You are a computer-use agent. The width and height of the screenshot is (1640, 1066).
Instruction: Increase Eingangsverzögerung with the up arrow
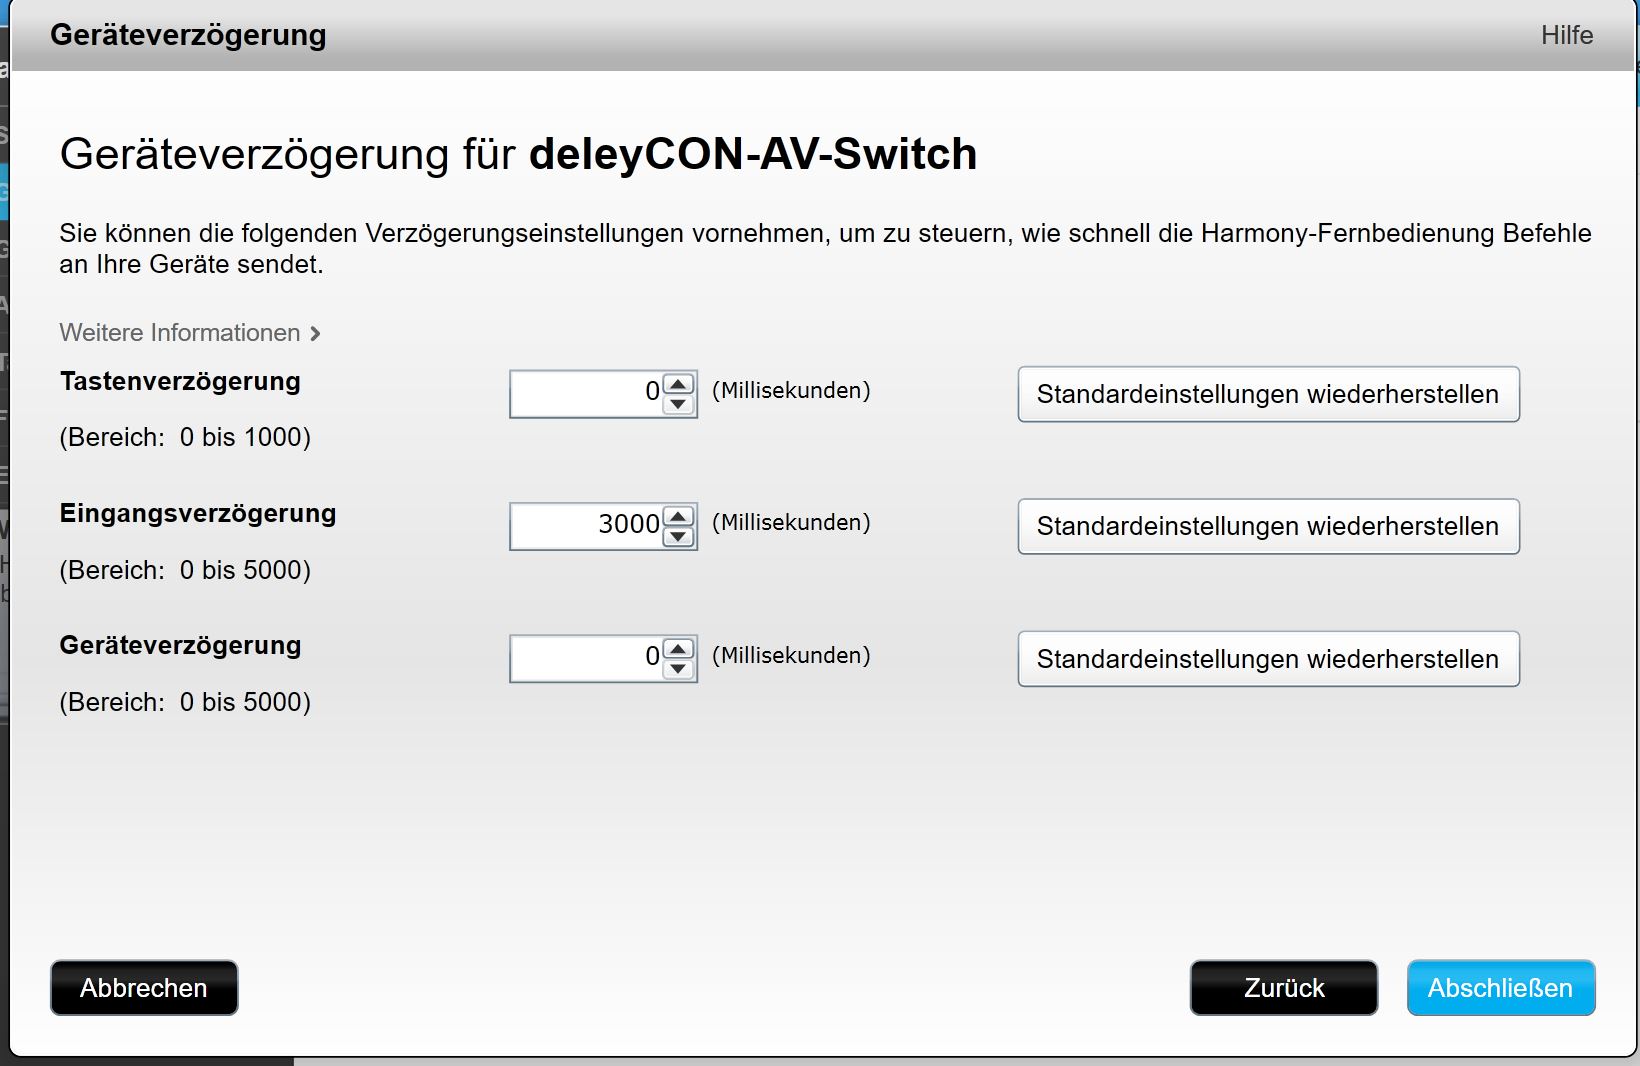(678, 516)
